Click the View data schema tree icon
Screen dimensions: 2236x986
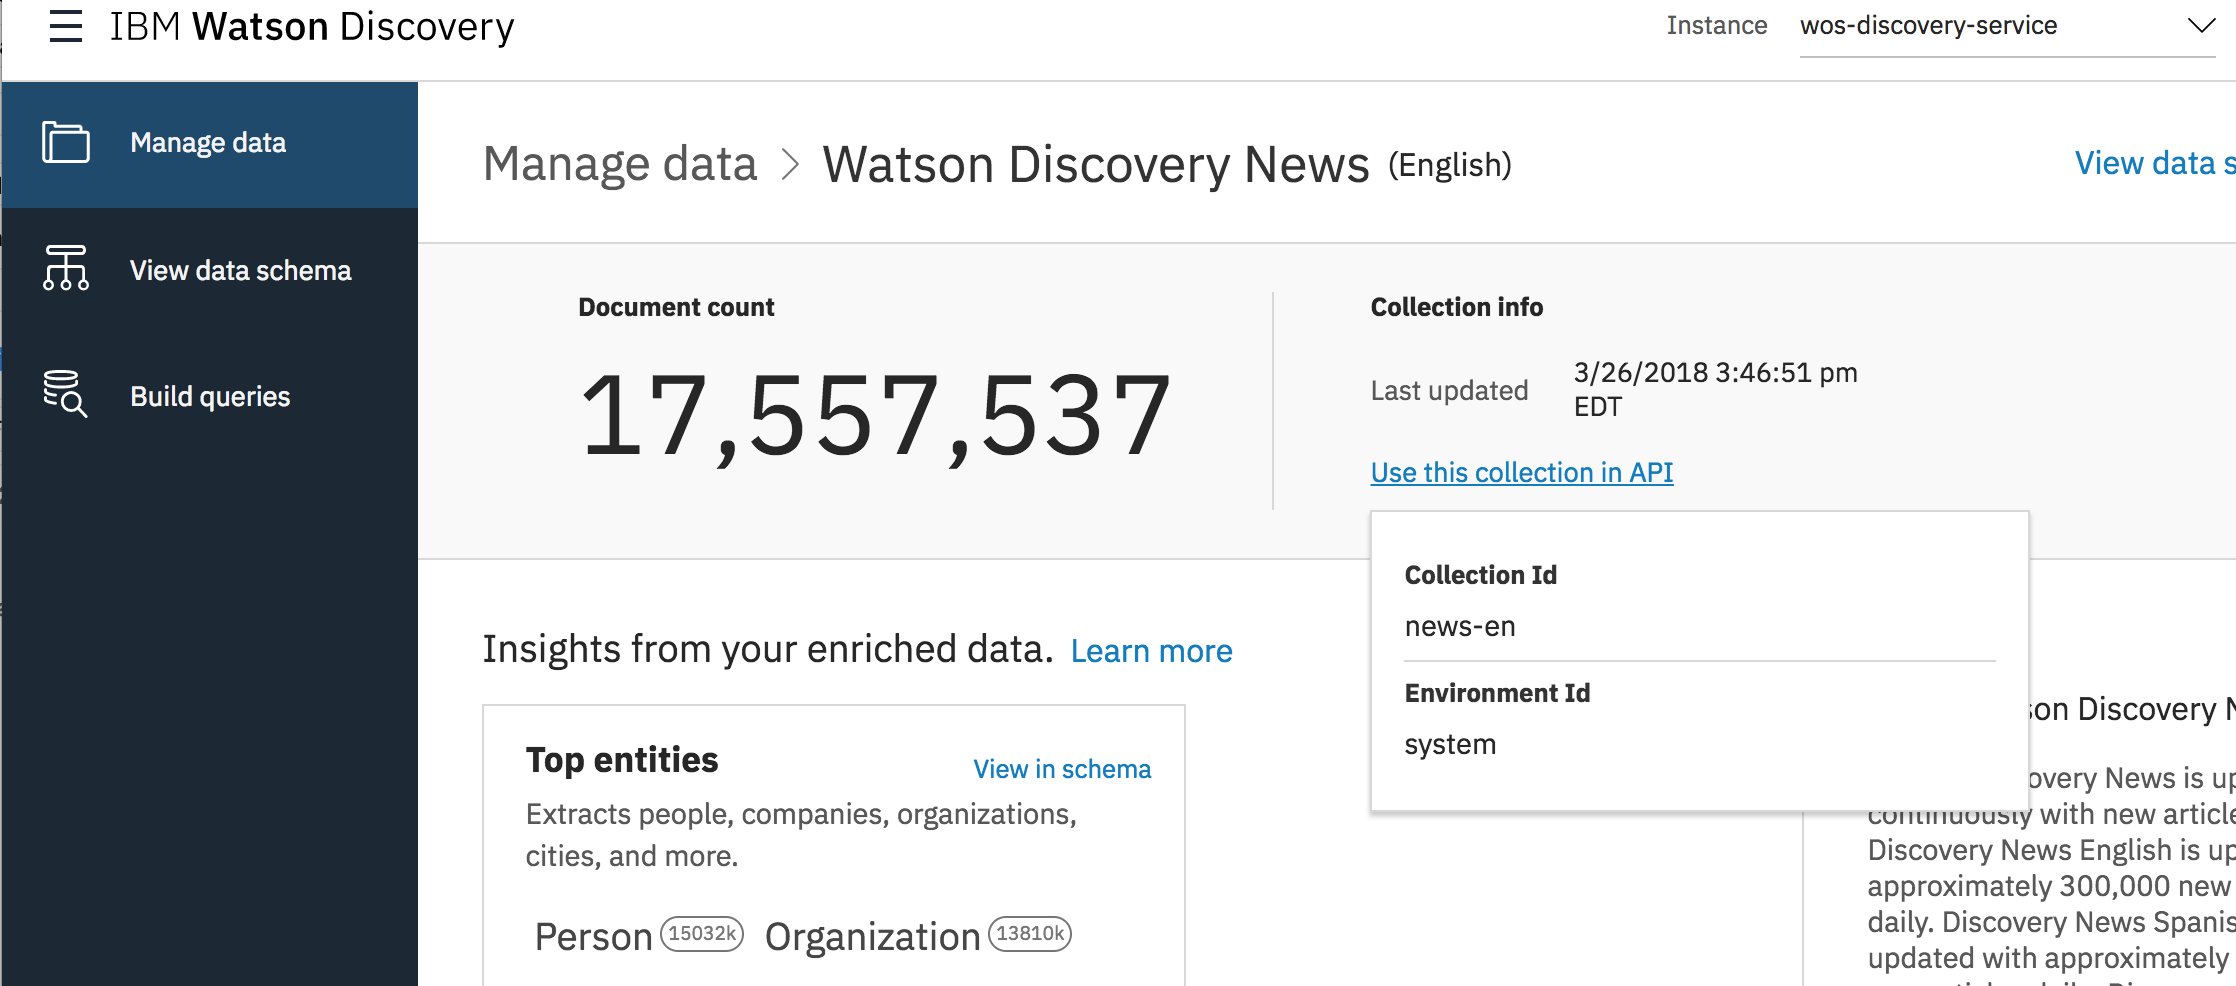(x=66, y=268)
